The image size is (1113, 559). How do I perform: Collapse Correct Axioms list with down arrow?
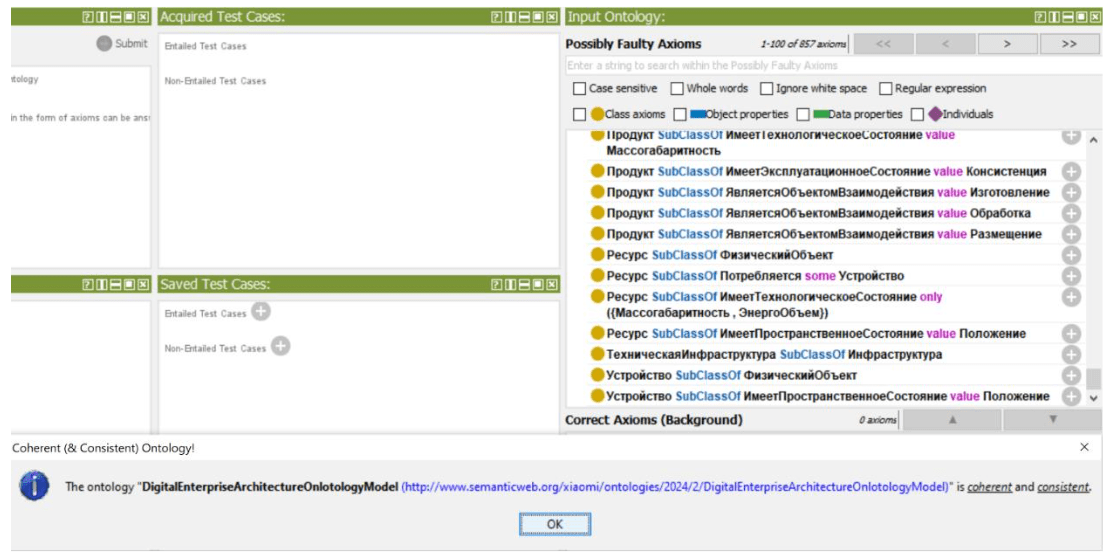pos(1052,420)
